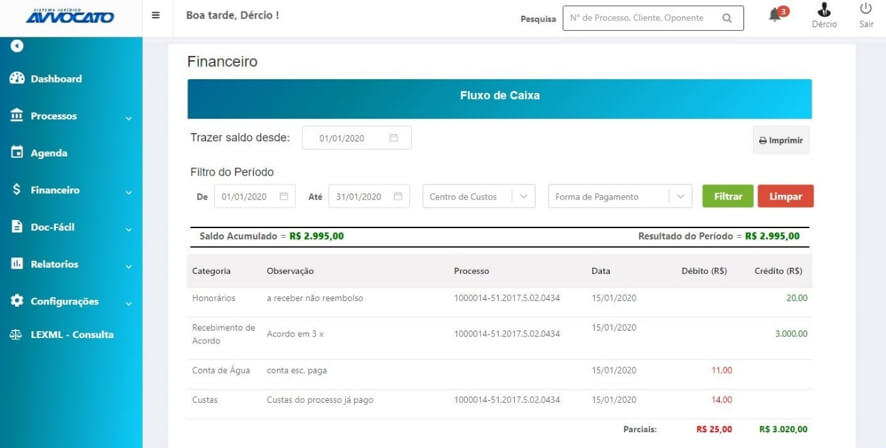Click the Trazer saldo desde date field

tap(357, 138)
